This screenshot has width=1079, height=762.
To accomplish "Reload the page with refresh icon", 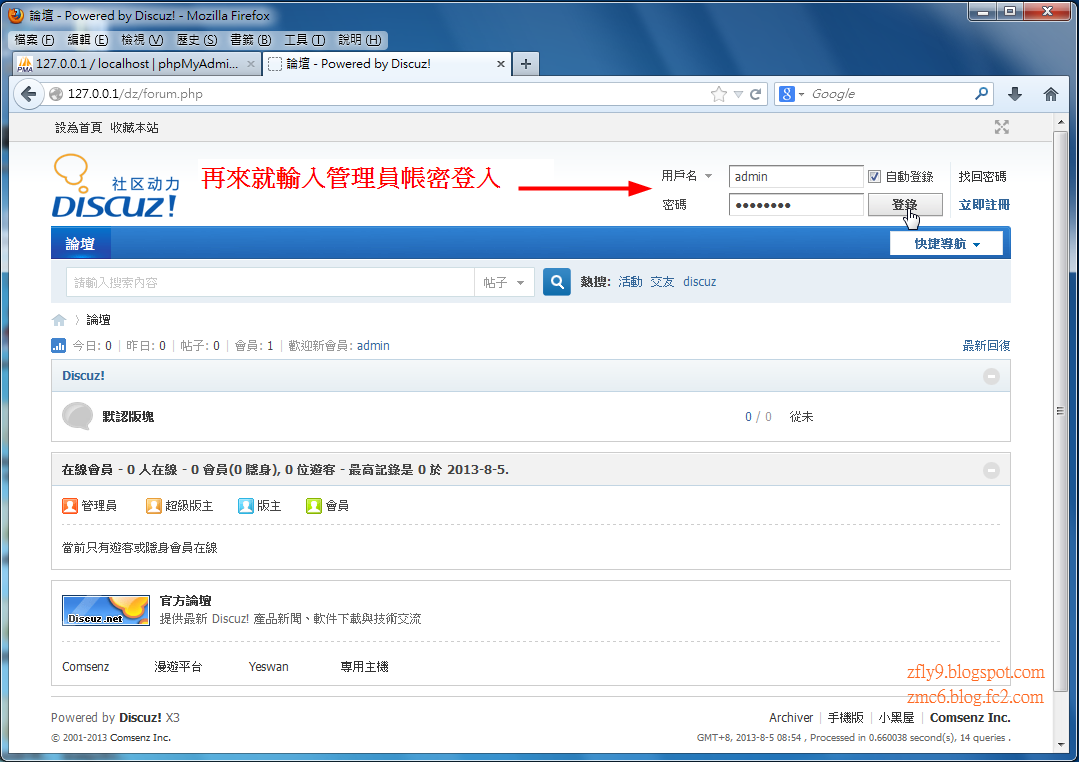I will [x=756, y=94].
